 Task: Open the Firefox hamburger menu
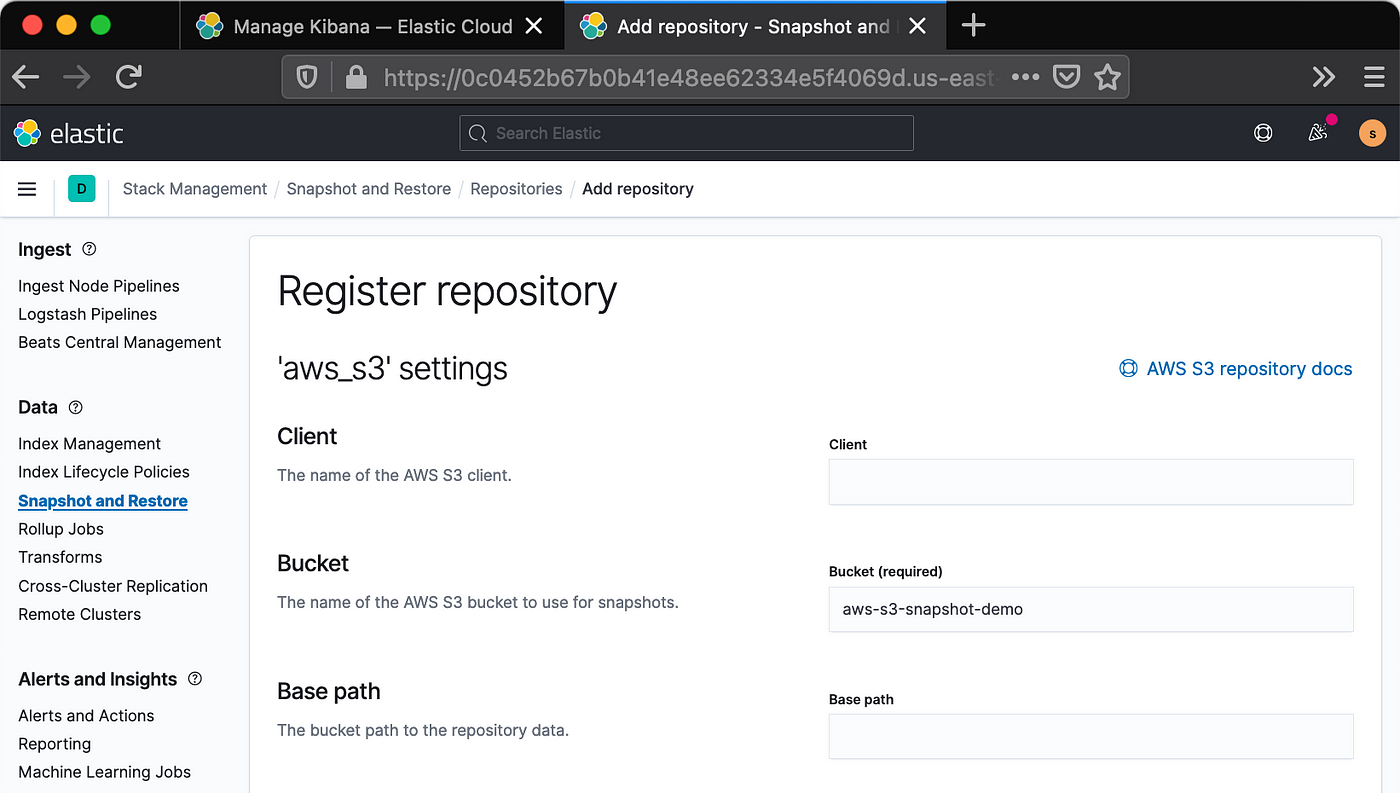(1374, 77)
